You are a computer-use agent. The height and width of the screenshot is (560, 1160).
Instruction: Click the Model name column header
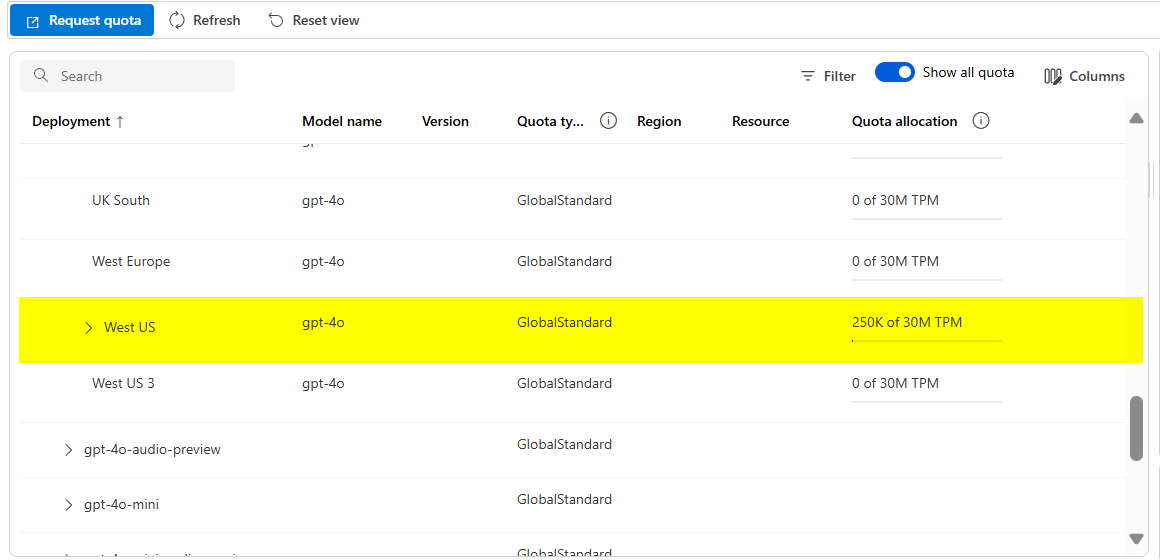click(x=342, y=121)
